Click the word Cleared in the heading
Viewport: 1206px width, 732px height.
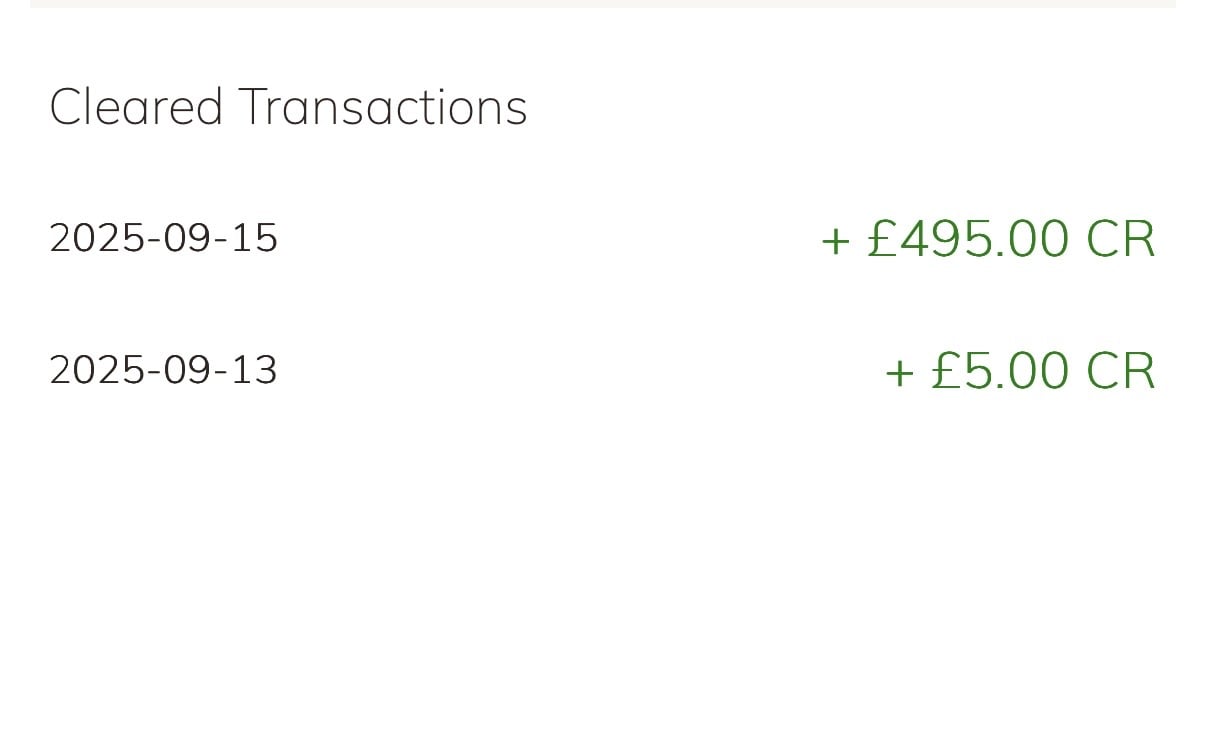[x=136, y=107]
